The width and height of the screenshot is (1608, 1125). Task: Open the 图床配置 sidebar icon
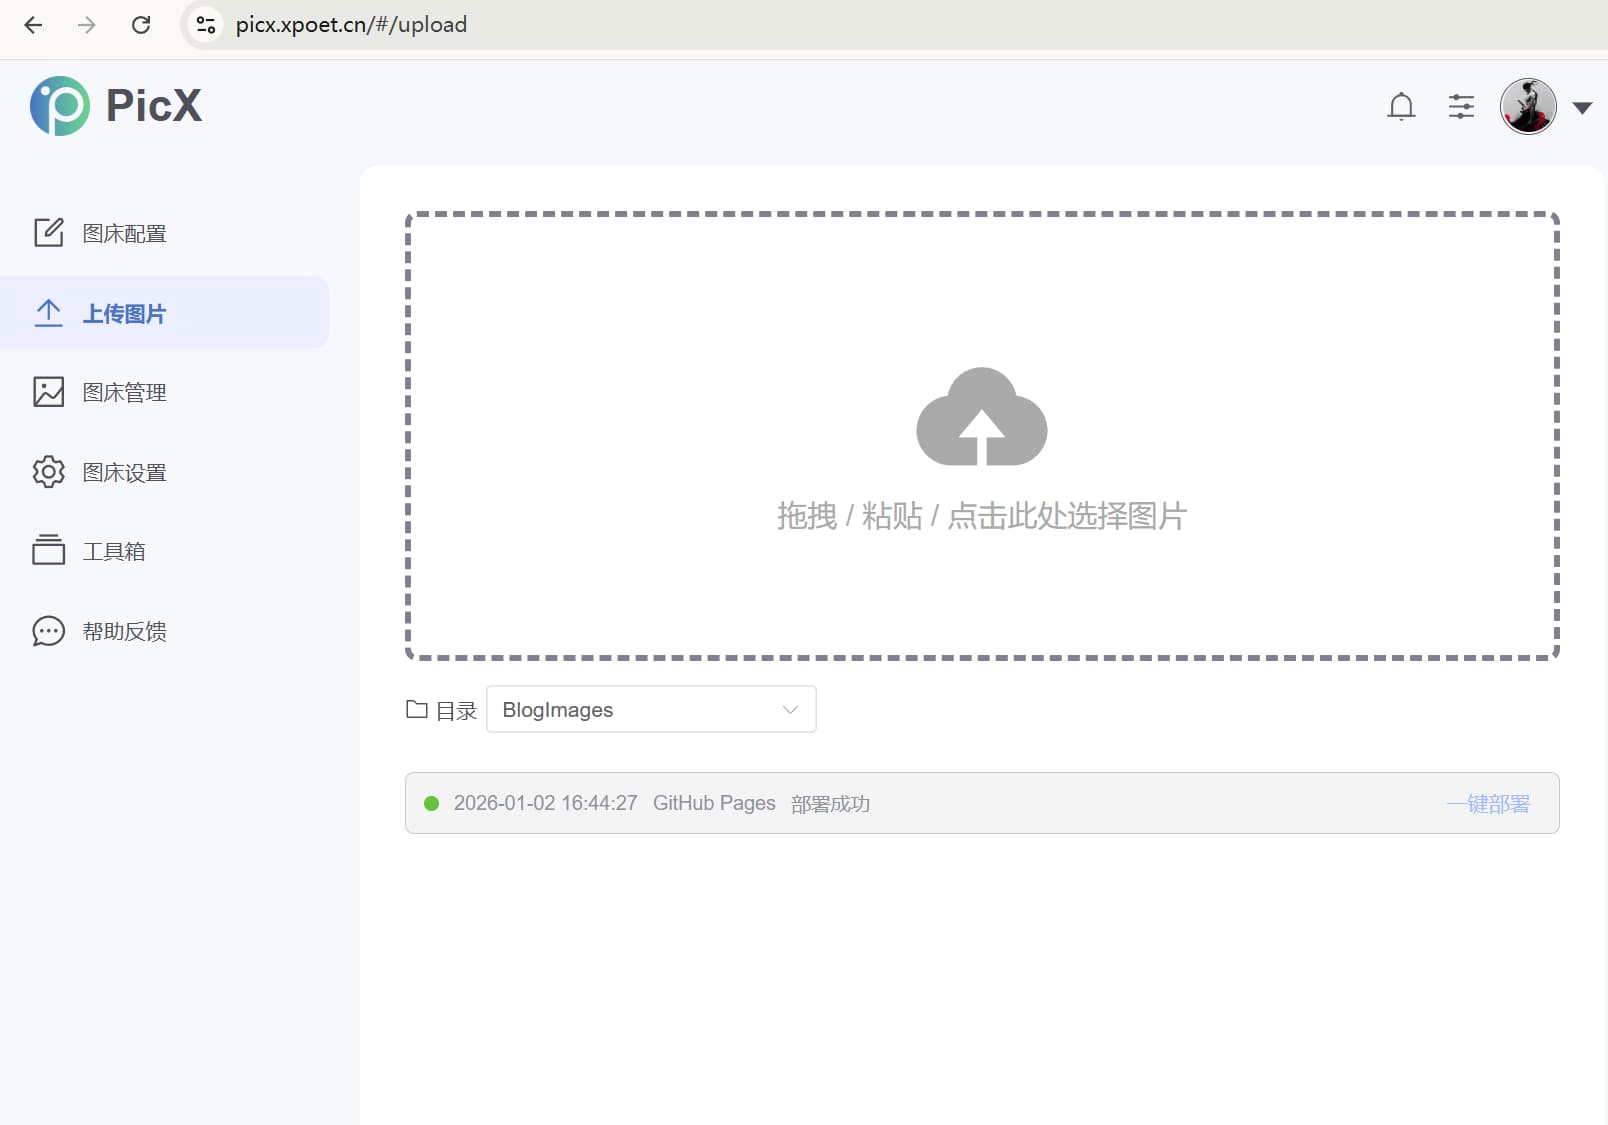click(x=48, y=232)
